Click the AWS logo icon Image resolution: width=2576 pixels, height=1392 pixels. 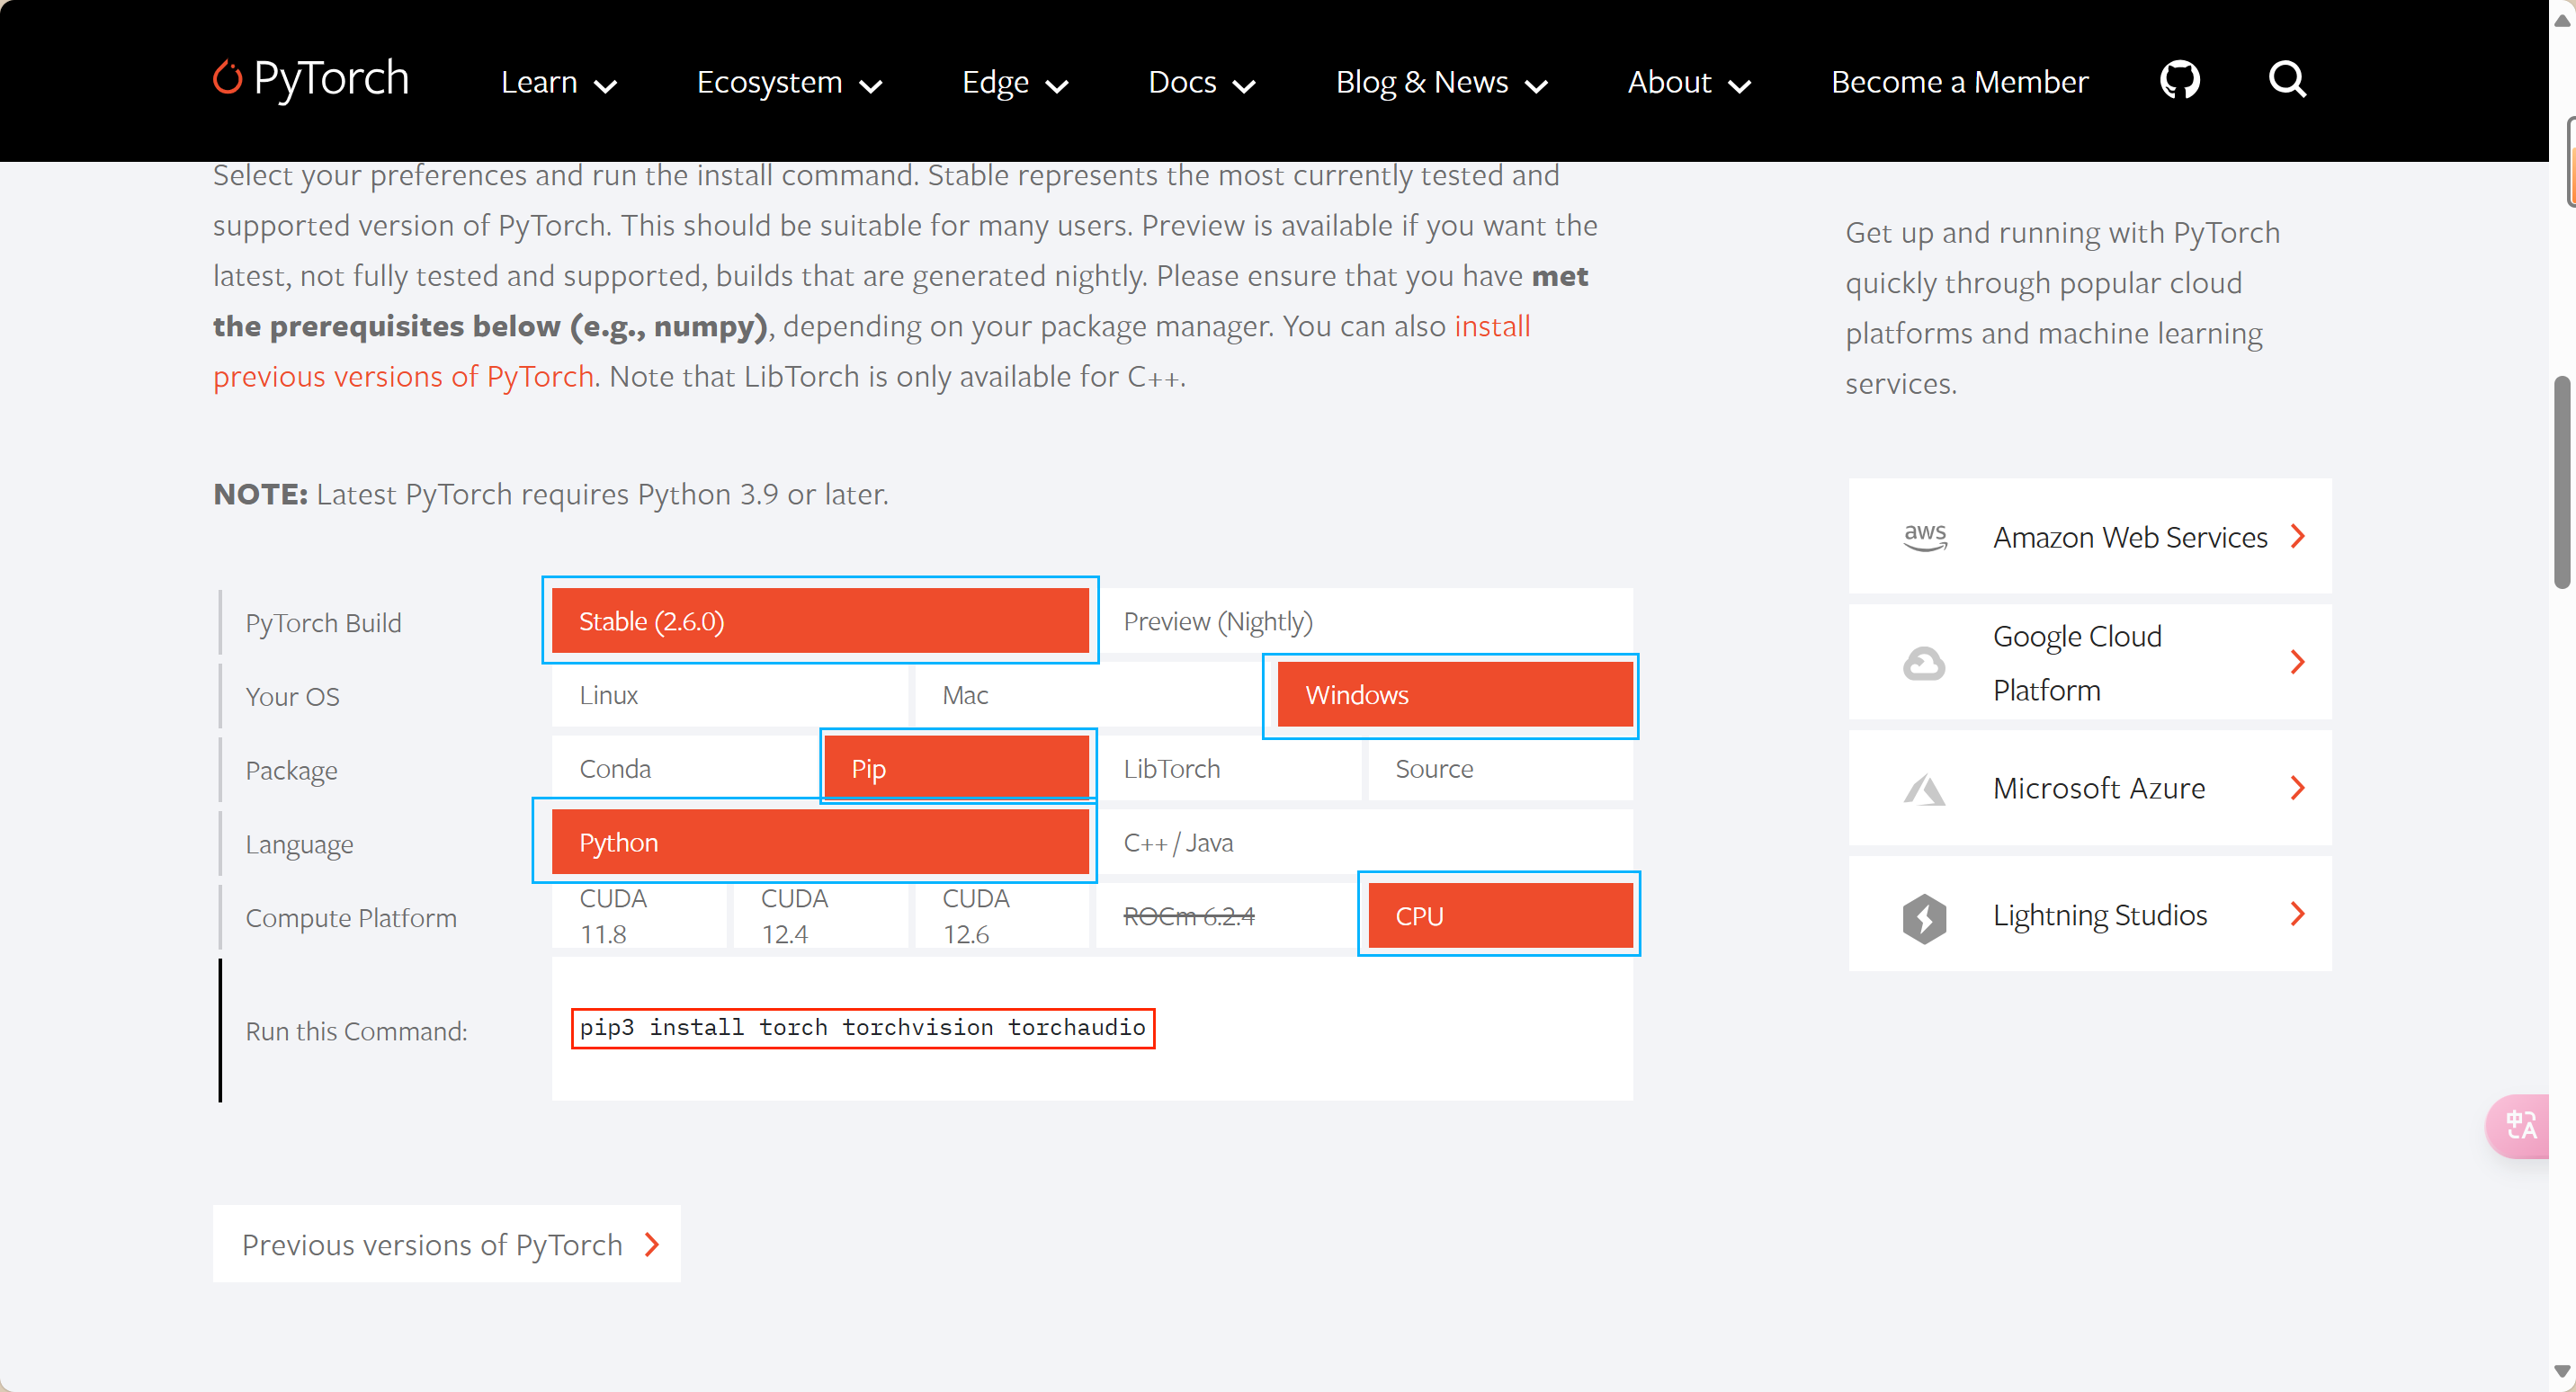1924,537
